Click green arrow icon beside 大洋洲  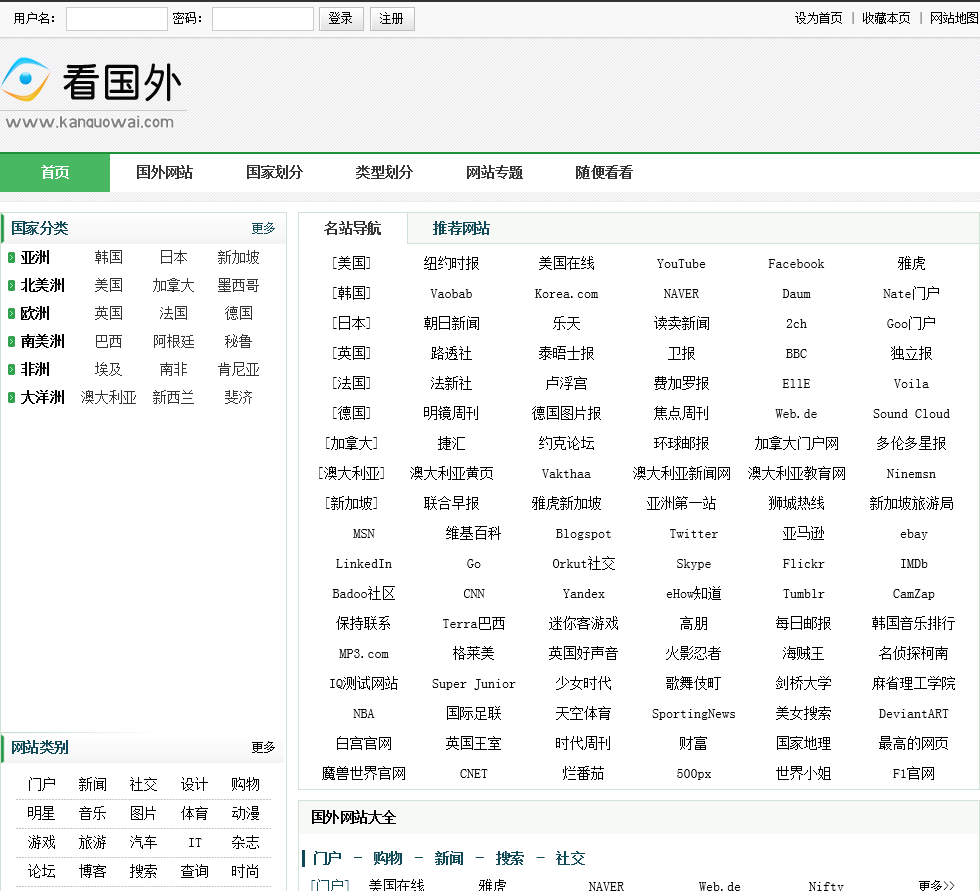pyautogui.click(x=11, y=398)
